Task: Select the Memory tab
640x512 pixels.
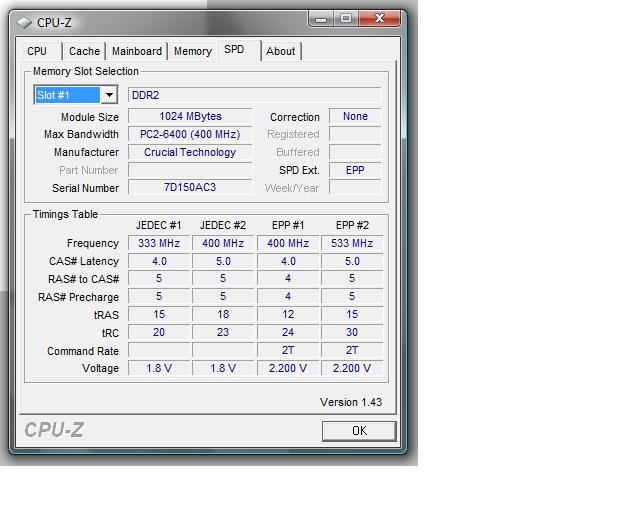Action: 193,51
